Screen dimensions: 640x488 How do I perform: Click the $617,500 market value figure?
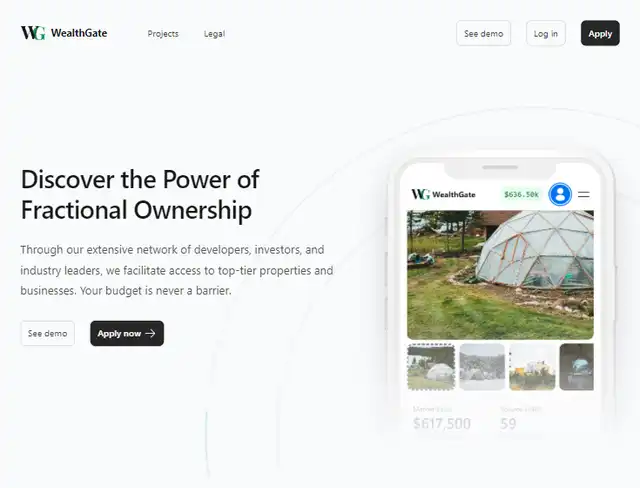[442, 424]
